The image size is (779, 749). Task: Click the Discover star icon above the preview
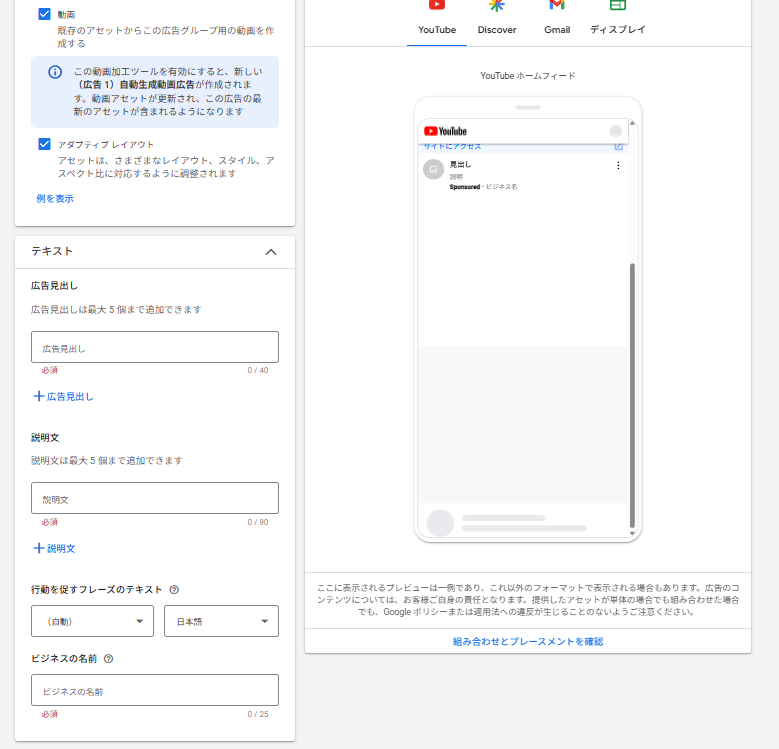click(x=497, y=5)
